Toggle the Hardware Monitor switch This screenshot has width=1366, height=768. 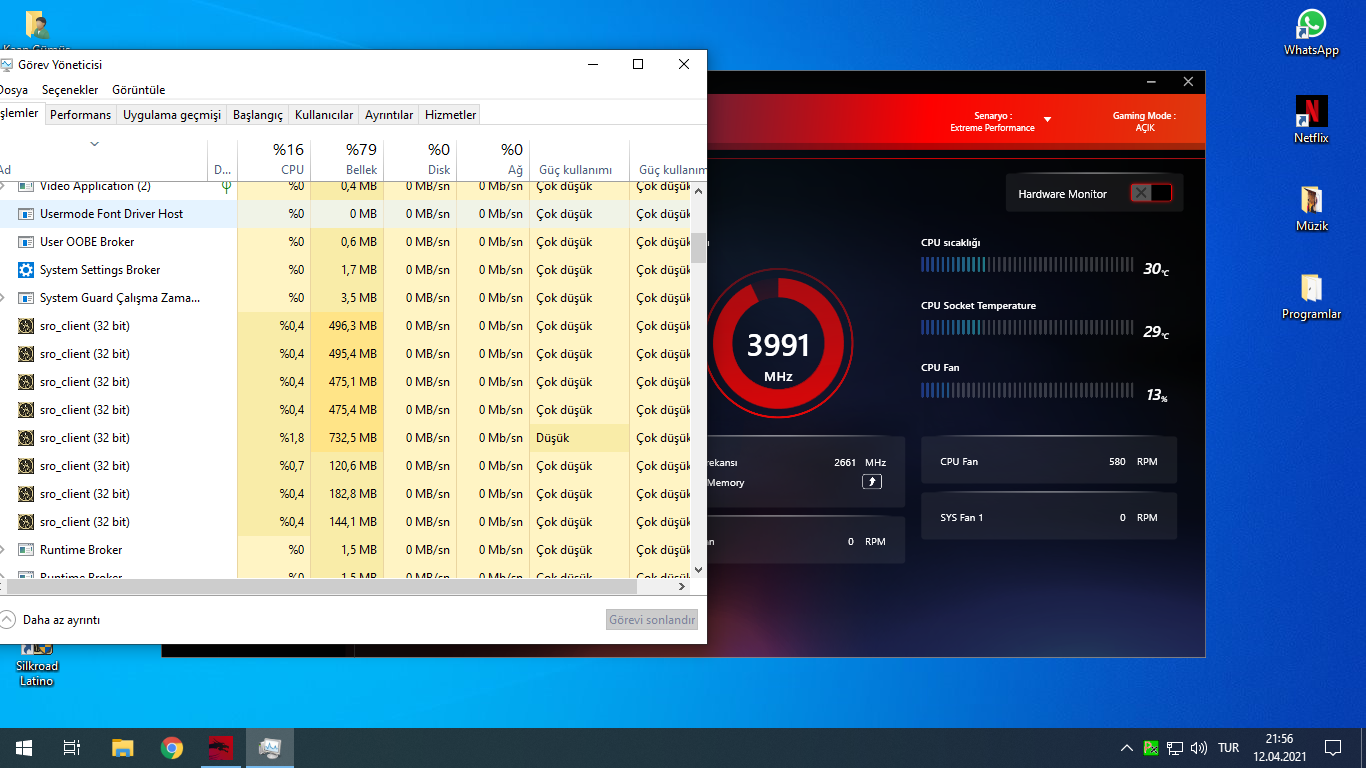tap(1150, 193)
